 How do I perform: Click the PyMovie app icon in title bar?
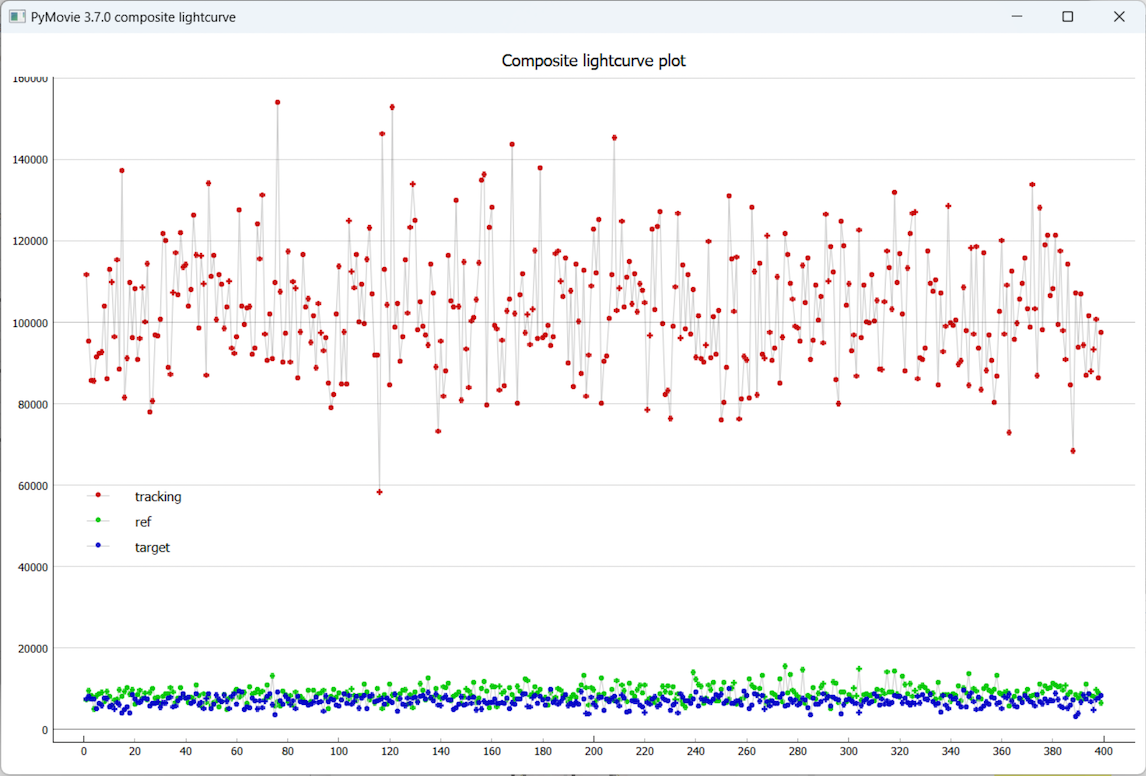pos(16,17)
